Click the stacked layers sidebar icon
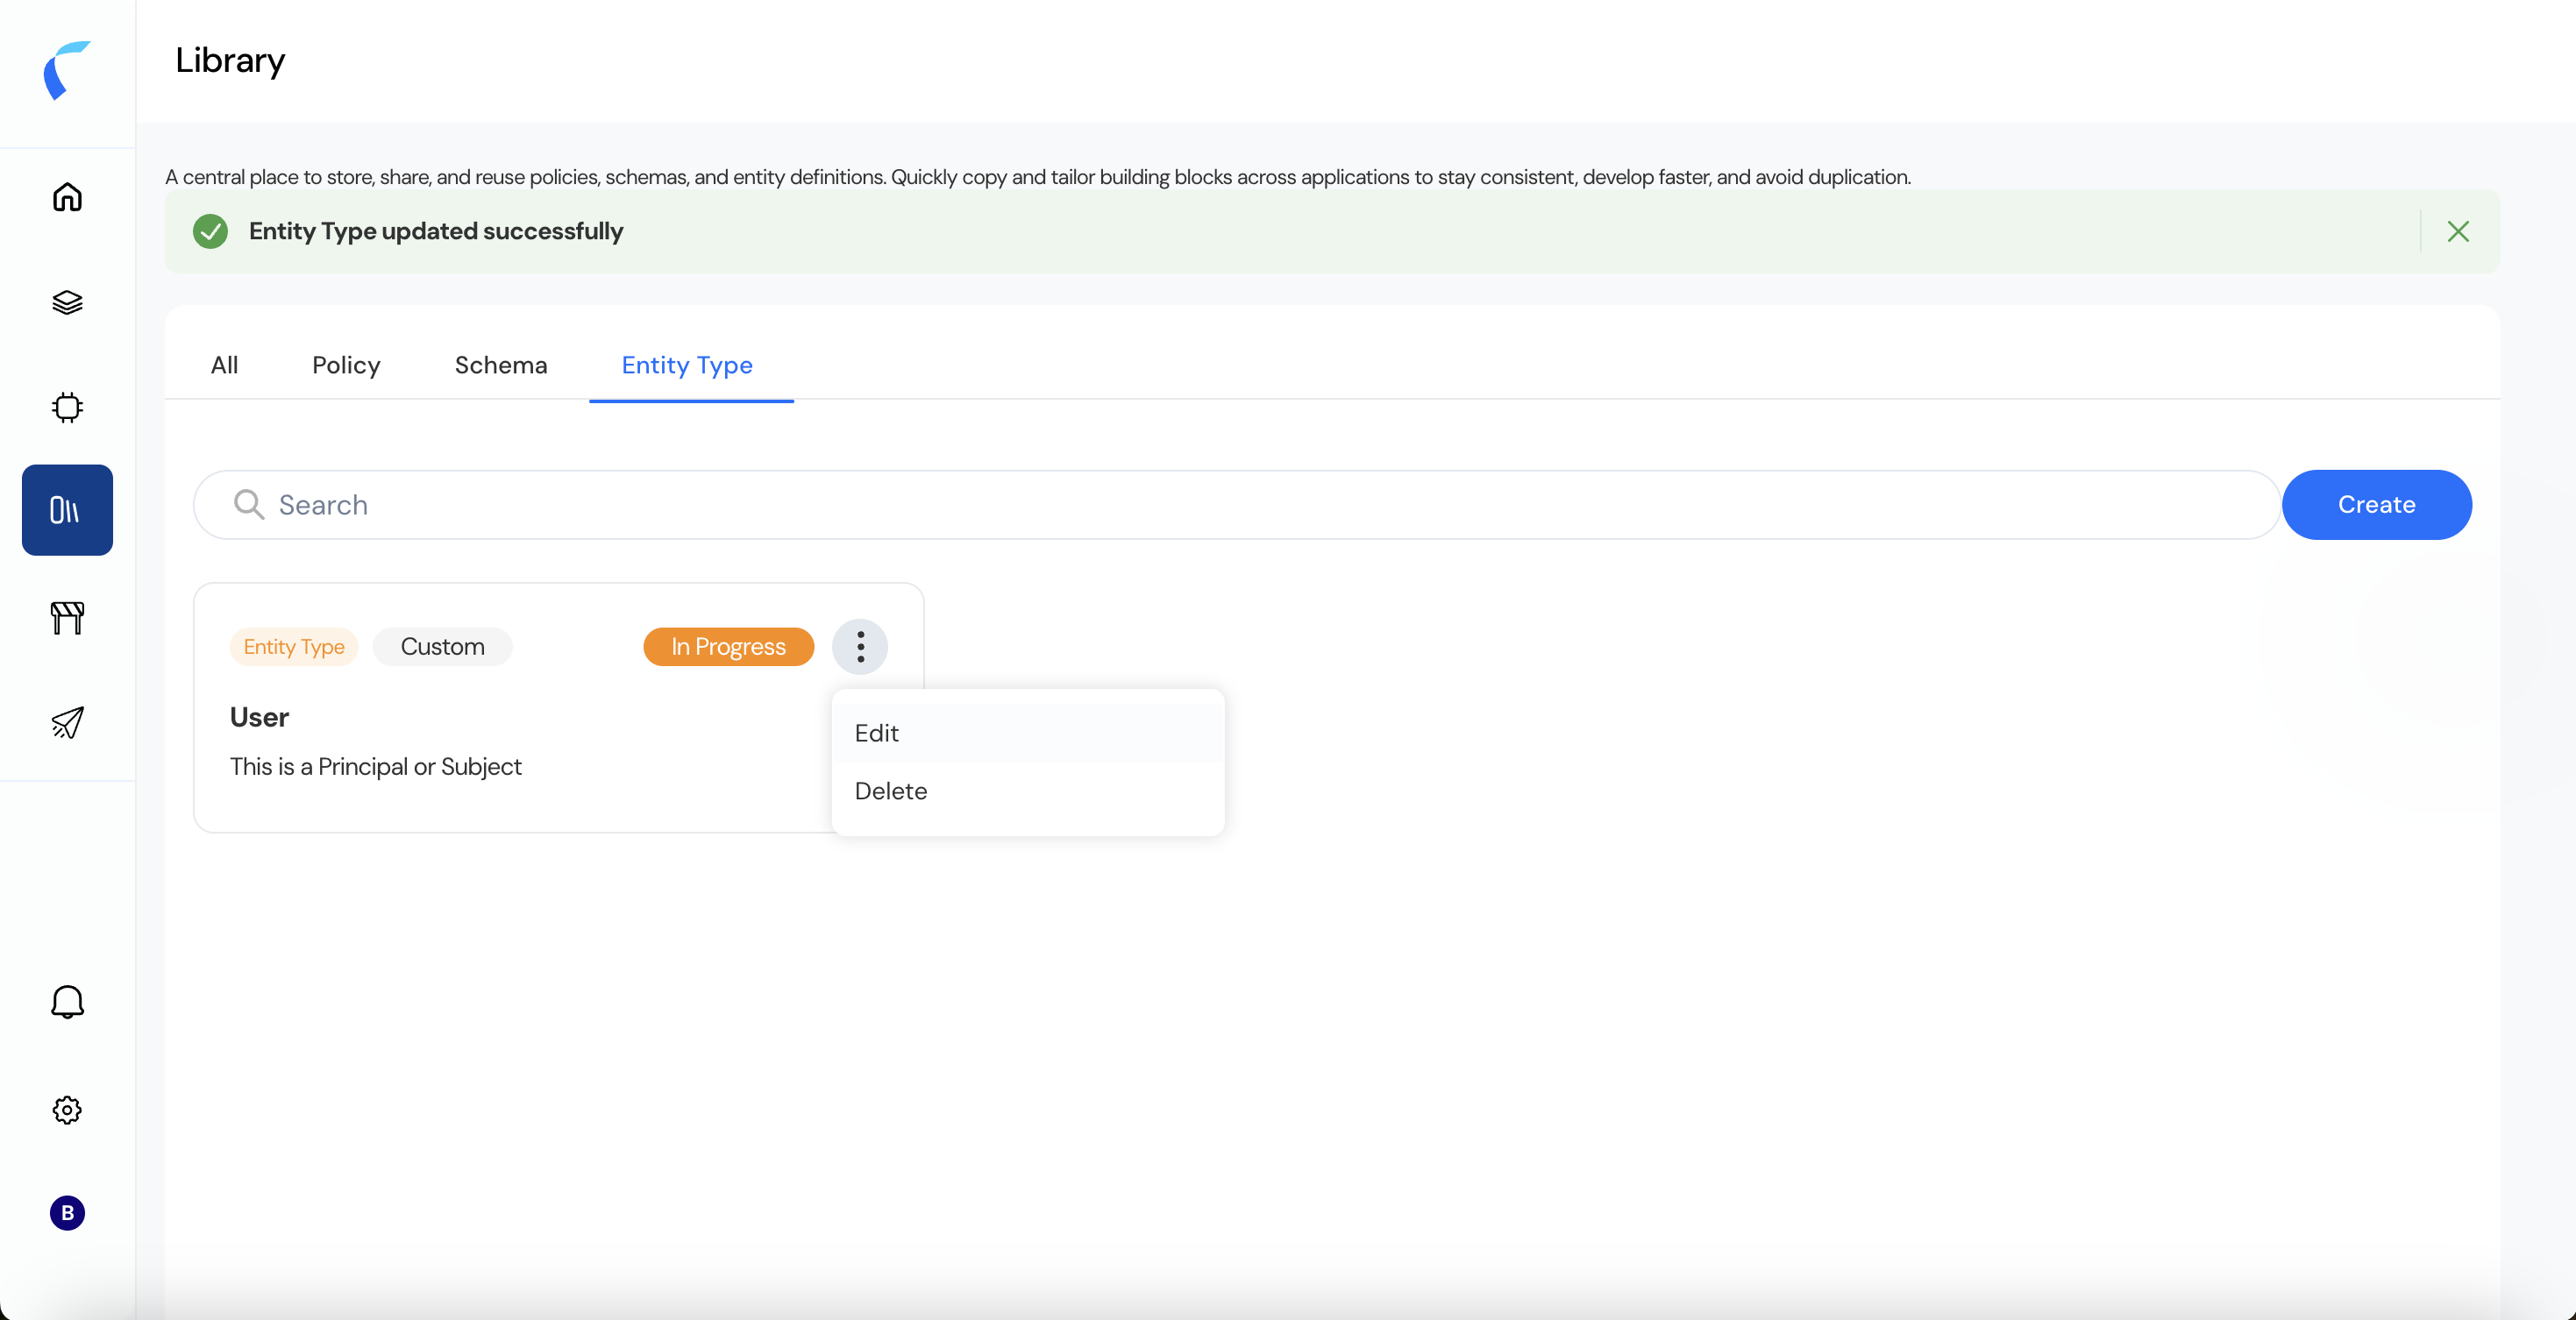Screen dimensions: 2576x1320 coord(67,302)
